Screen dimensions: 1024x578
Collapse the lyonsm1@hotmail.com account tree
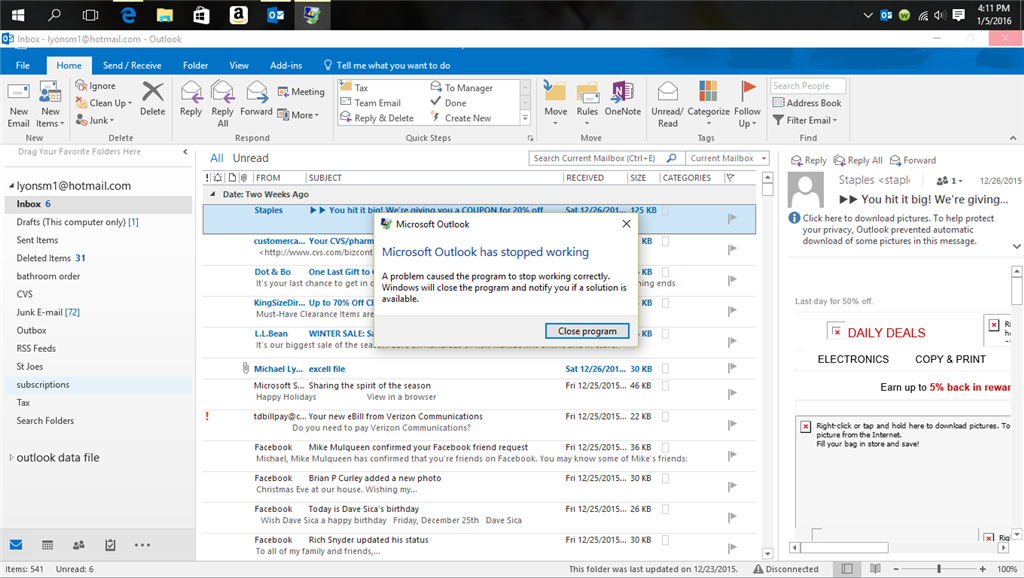point(11,186)
